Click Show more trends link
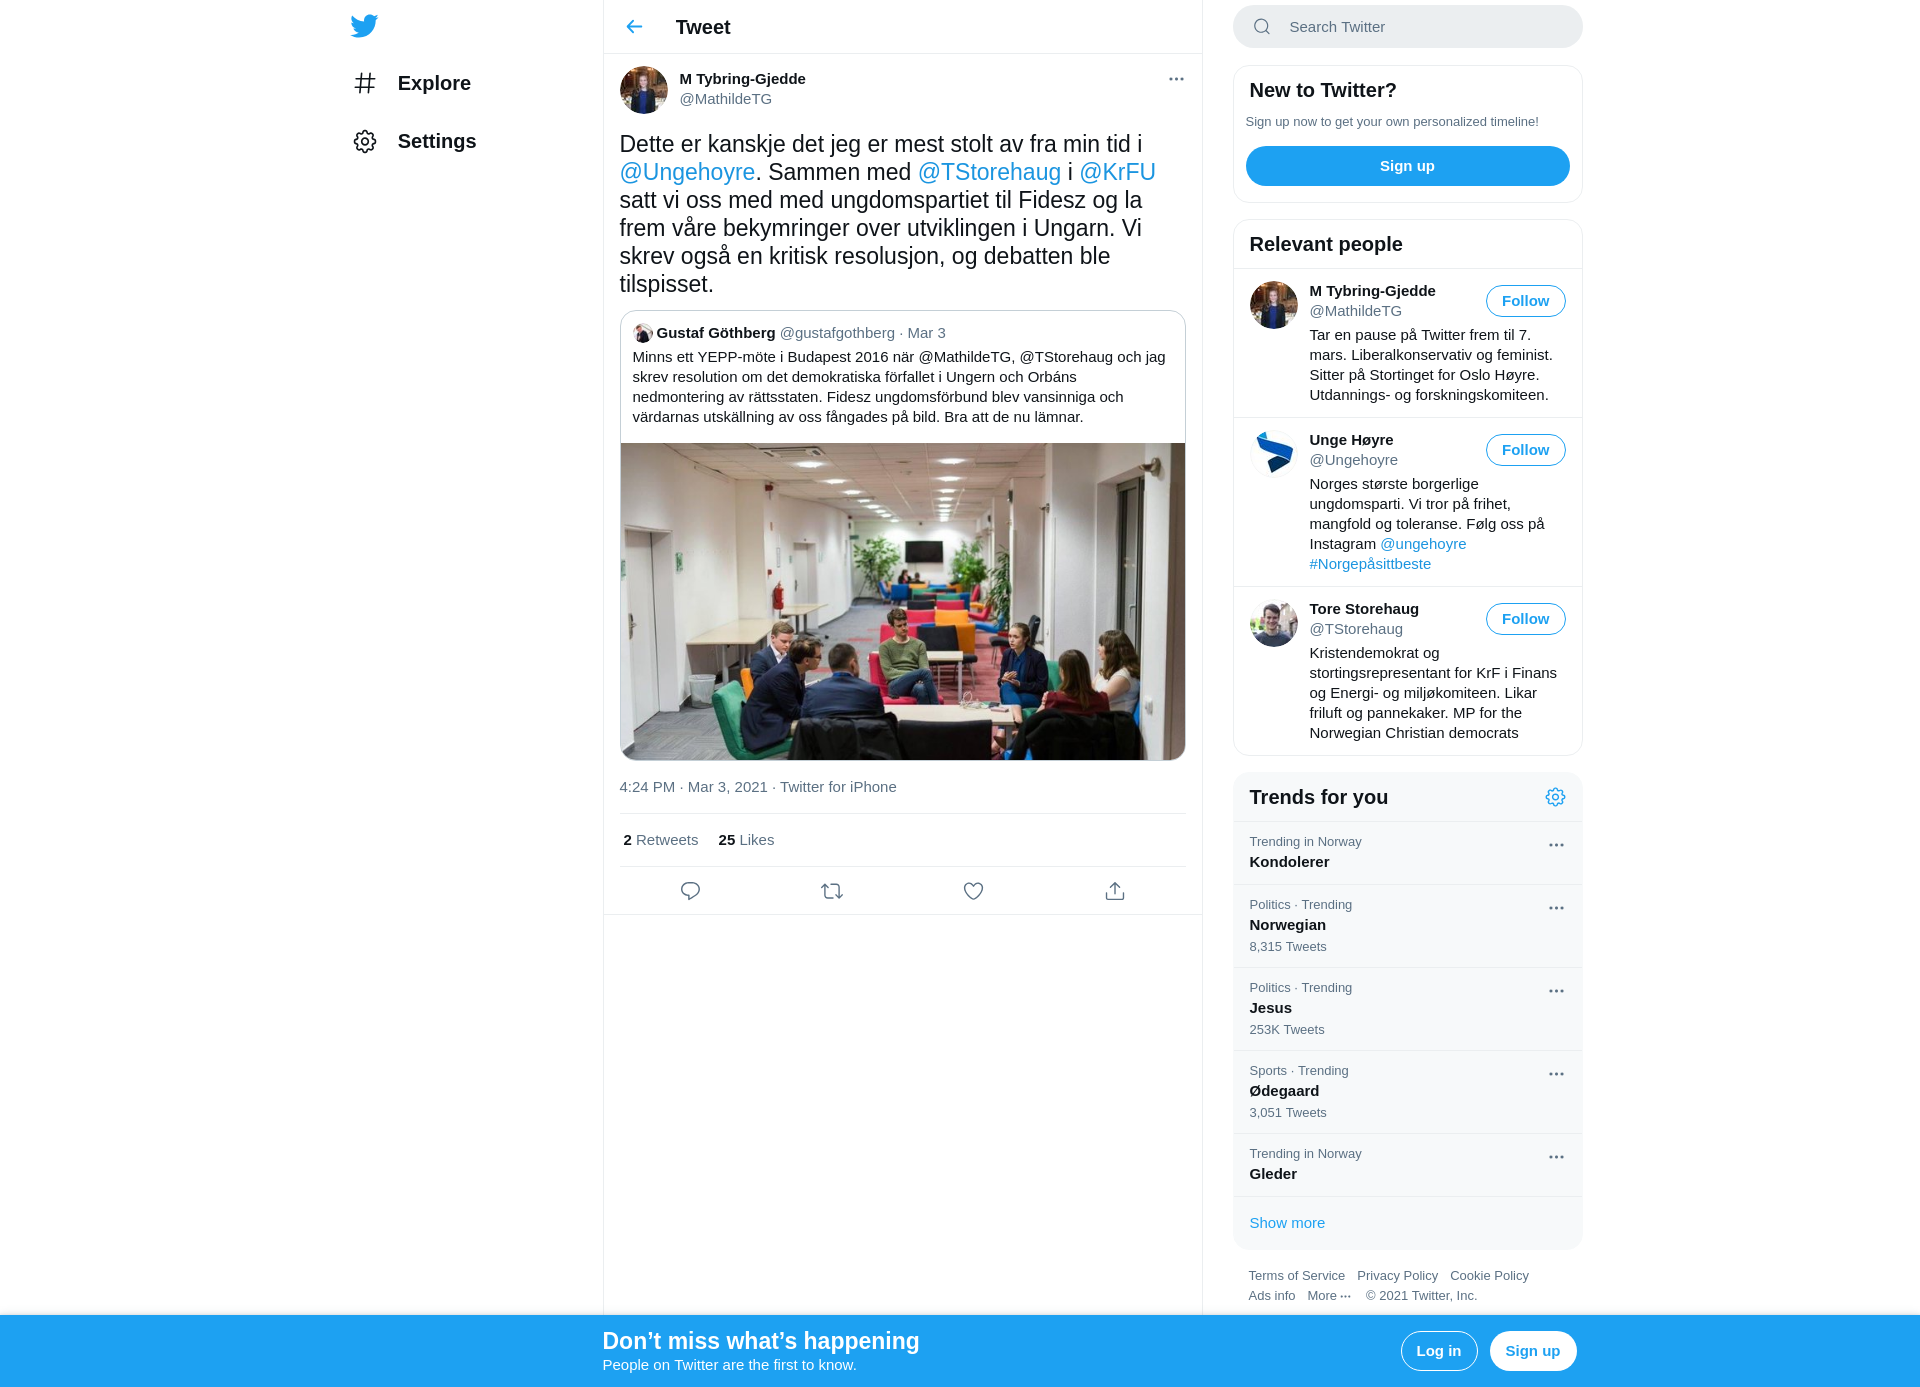 tap(1286, 1223)
